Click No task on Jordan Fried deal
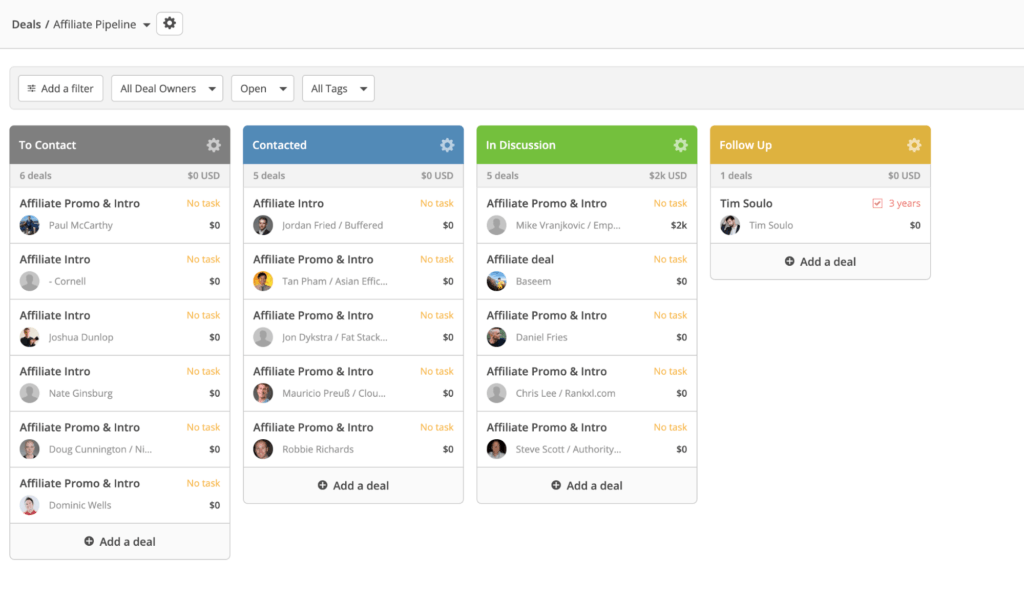Viewport: 1024px width, 601px height. pyautogui.click(x=436, y=203)
